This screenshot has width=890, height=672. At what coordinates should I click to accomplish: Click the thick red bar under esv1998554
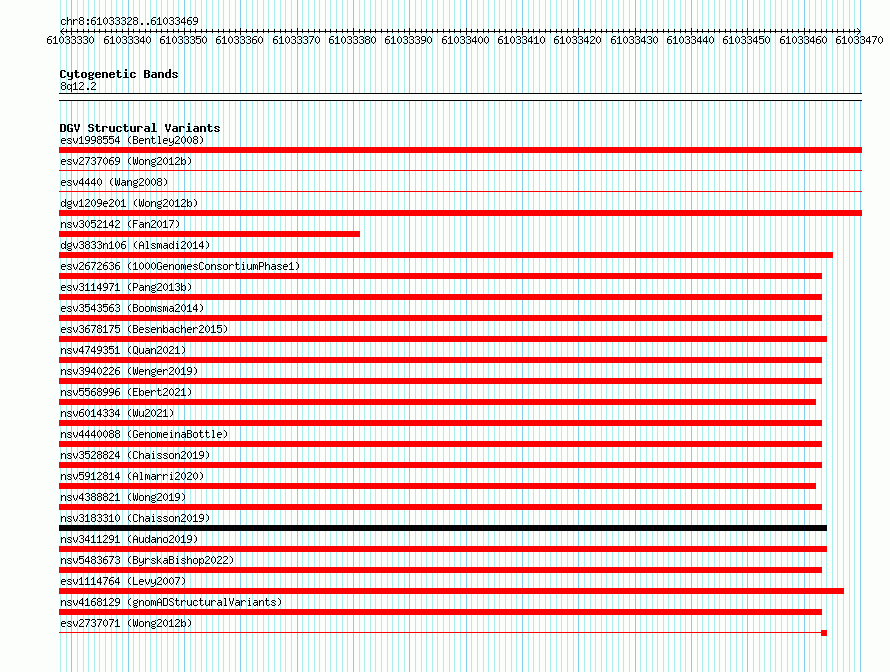460,150
